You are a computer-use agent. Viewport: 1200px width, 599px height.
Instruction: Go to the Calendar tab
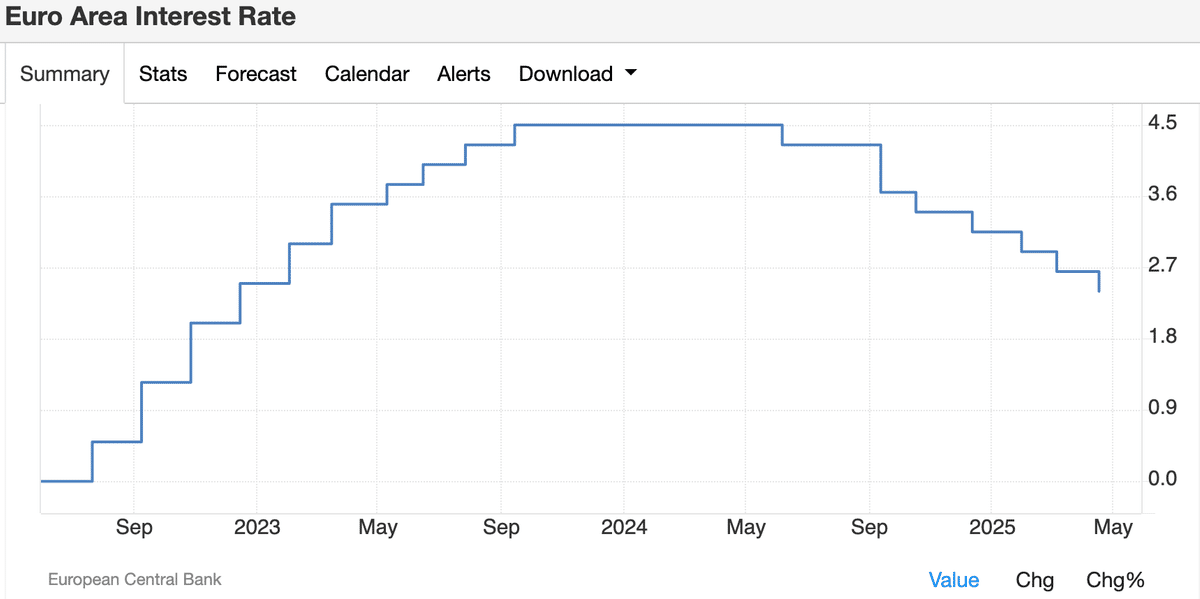(367, 74)
